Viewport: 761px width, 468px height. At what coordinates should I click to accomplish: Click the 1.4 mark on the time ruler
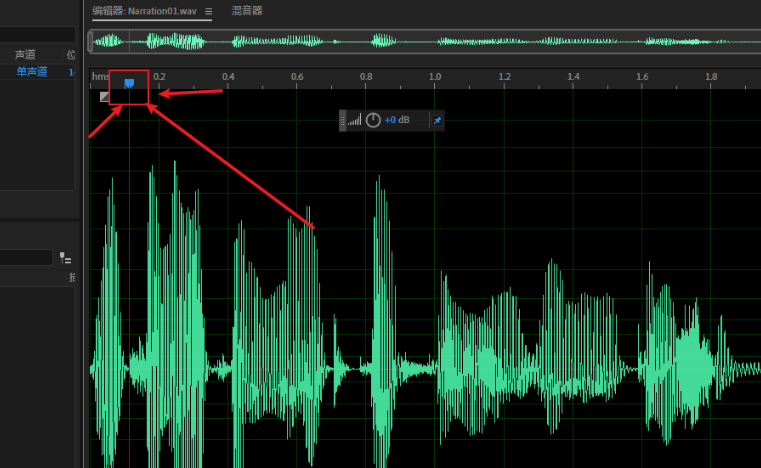click(573, 77)
